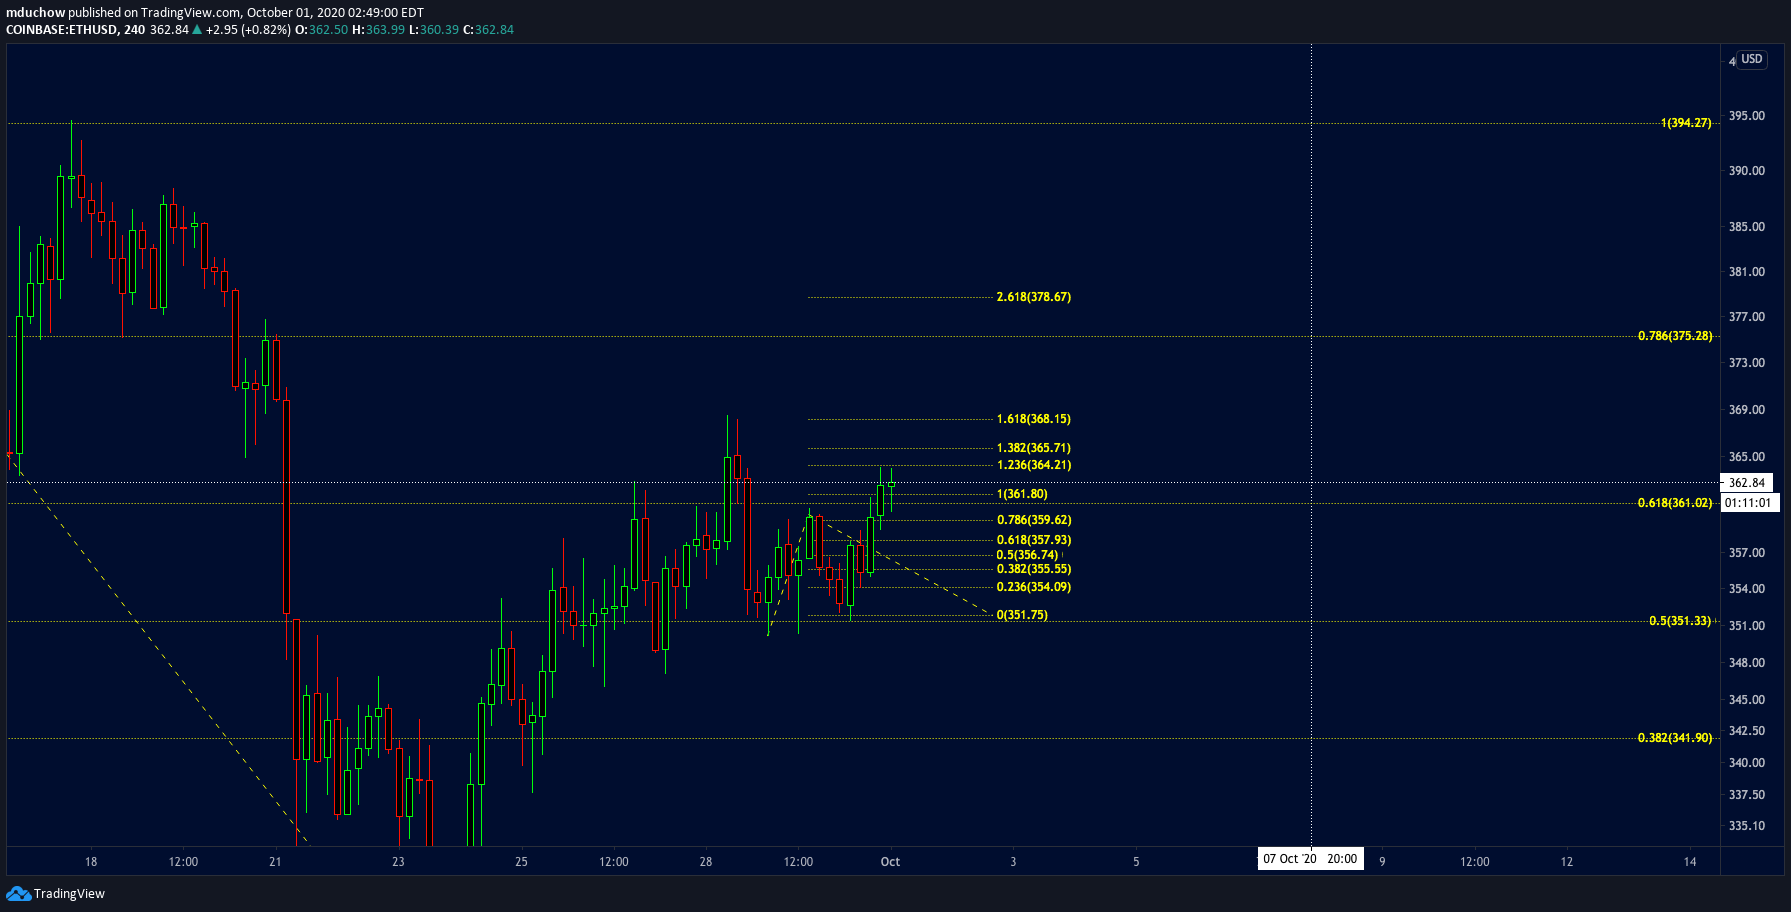
Task: Click the 337.50 price axis label
Action: point(1747,795)
